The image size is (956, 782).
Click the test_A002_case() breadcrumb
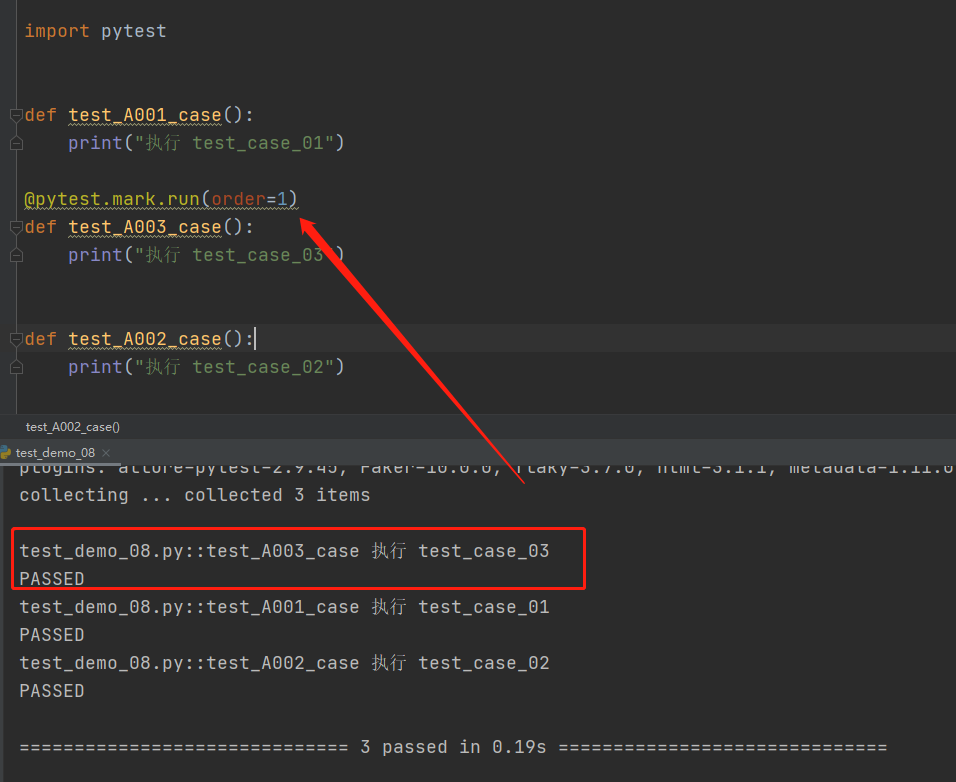coord(73,427)
